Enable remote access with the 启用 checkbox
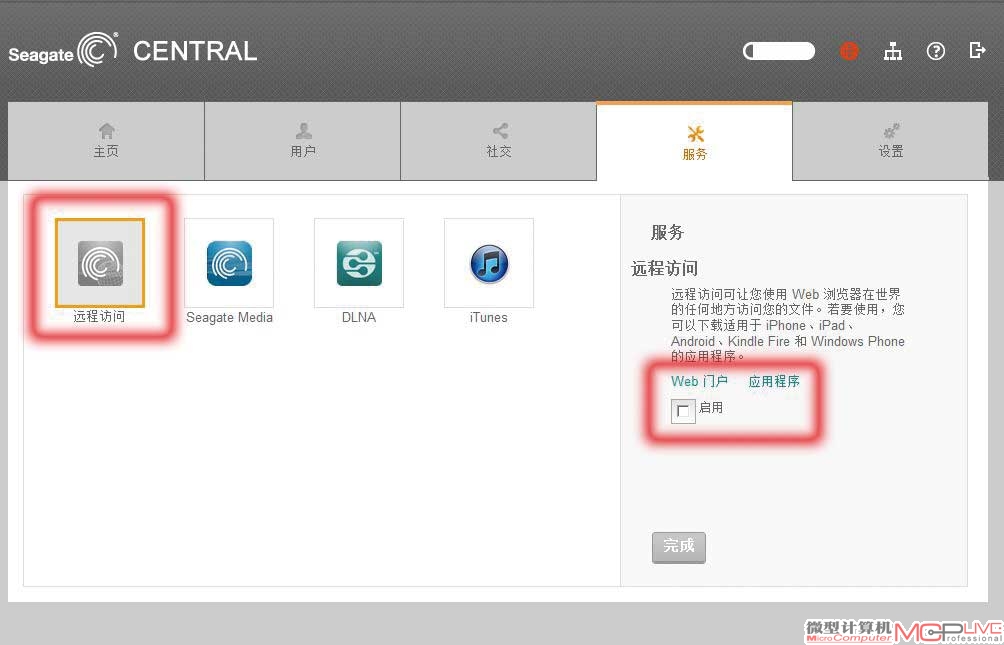The width and height of the screenshot is (1004, 645). [683, 411]
